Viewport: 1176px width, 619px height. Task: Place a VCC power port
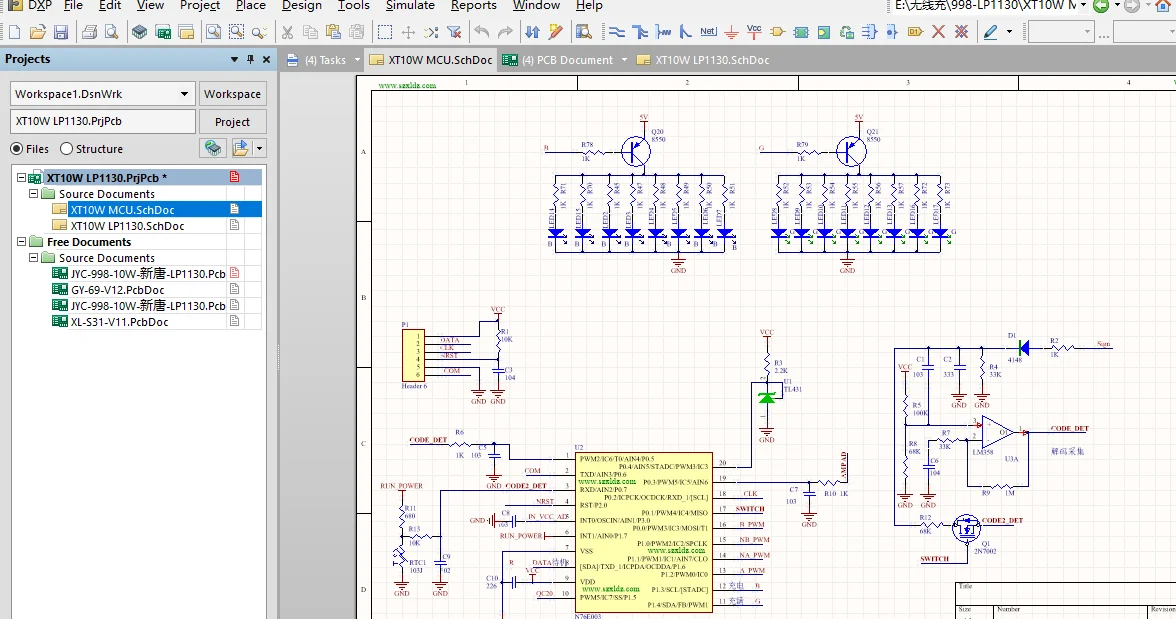[754, 32]
